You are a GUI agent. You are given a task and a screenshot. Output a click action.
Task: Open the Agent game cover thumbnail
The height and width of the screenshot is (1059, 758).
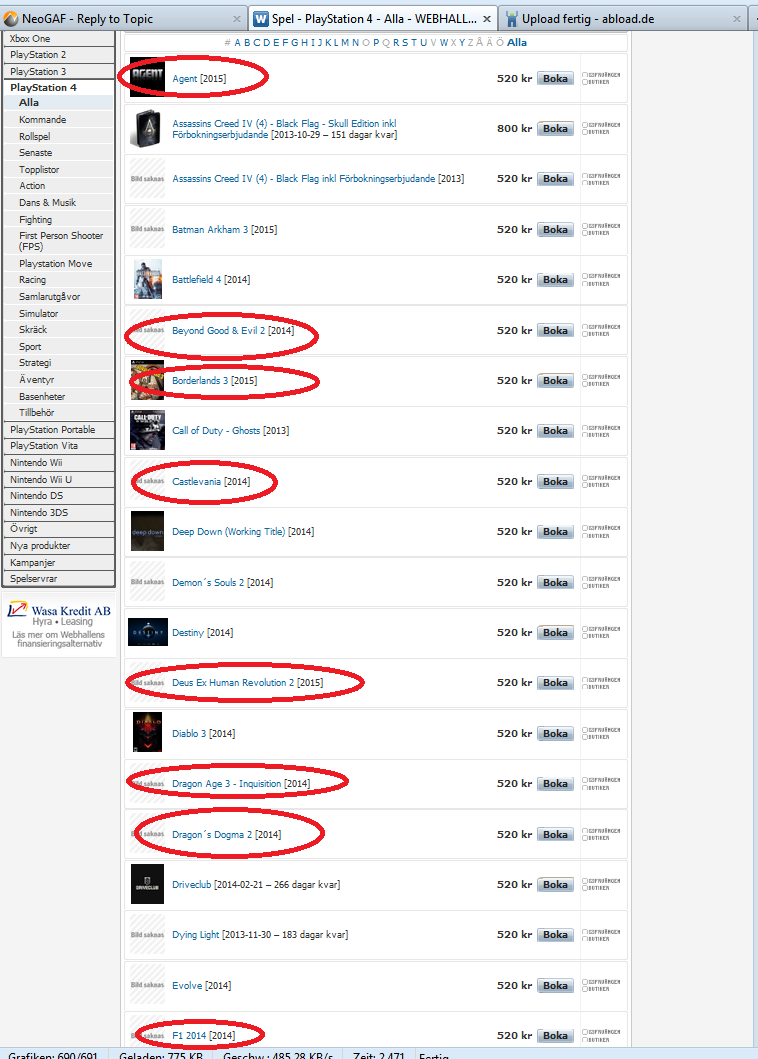click(147, 78)
